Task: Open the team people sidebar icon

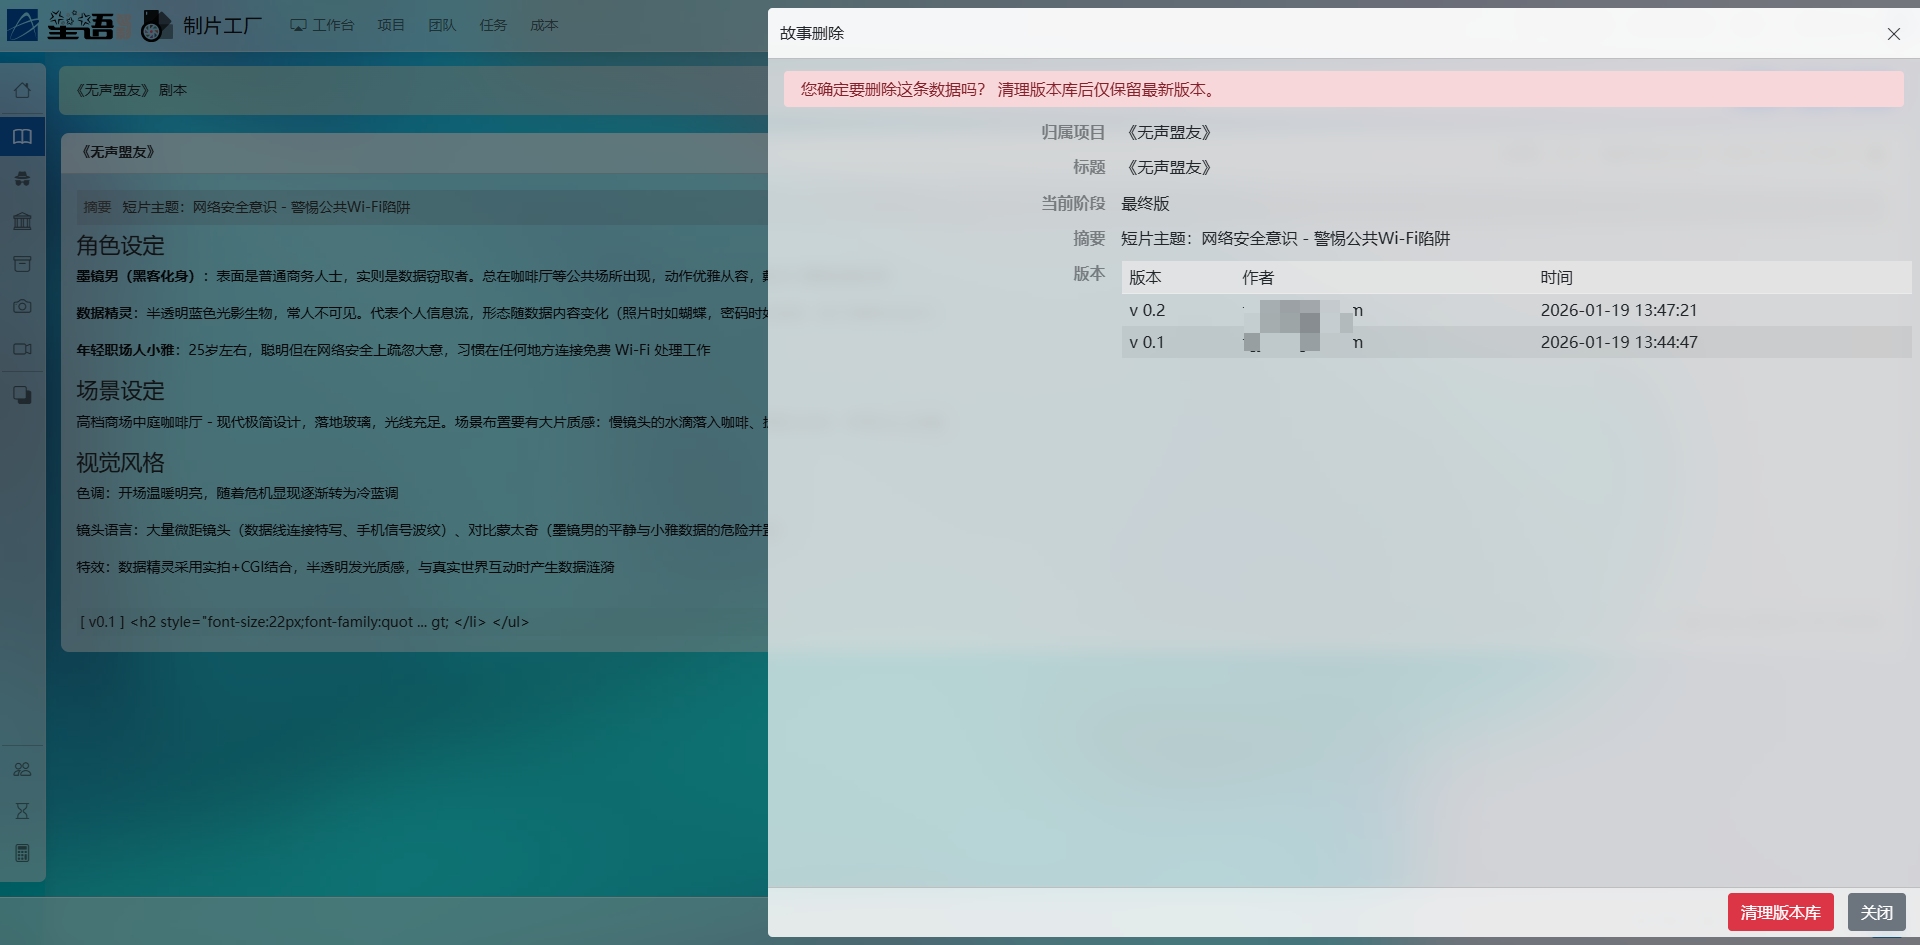Action: tap(22, 769)
